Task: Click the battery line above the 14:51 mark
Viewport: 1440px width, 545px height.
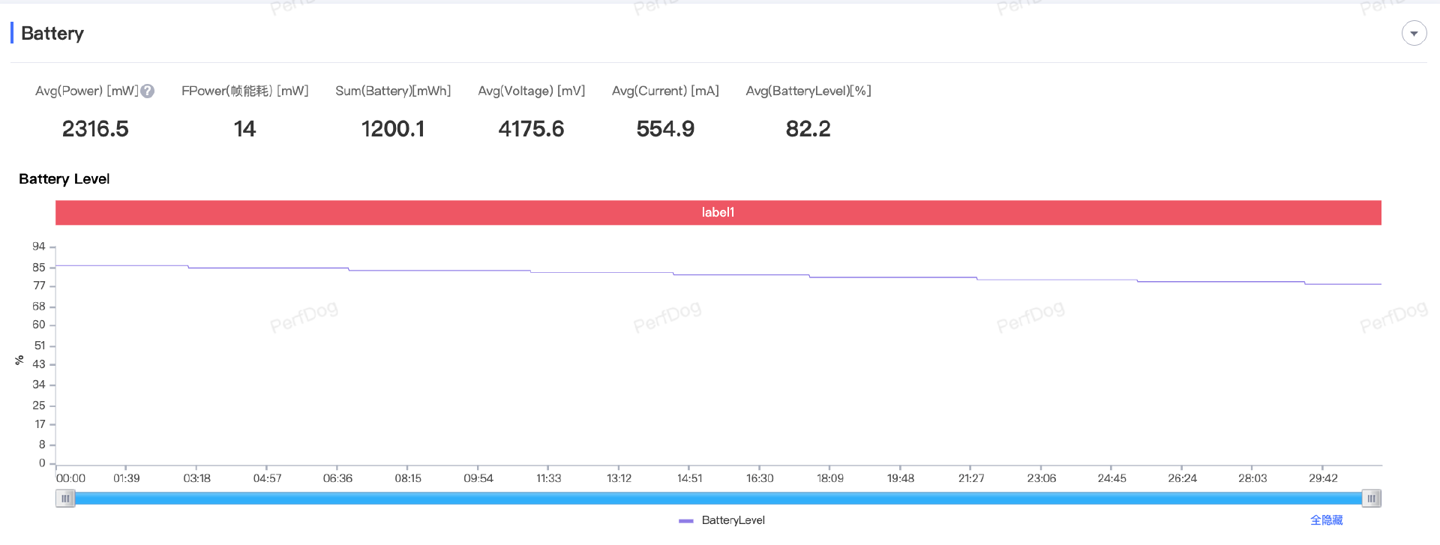Action: [689, 274]
